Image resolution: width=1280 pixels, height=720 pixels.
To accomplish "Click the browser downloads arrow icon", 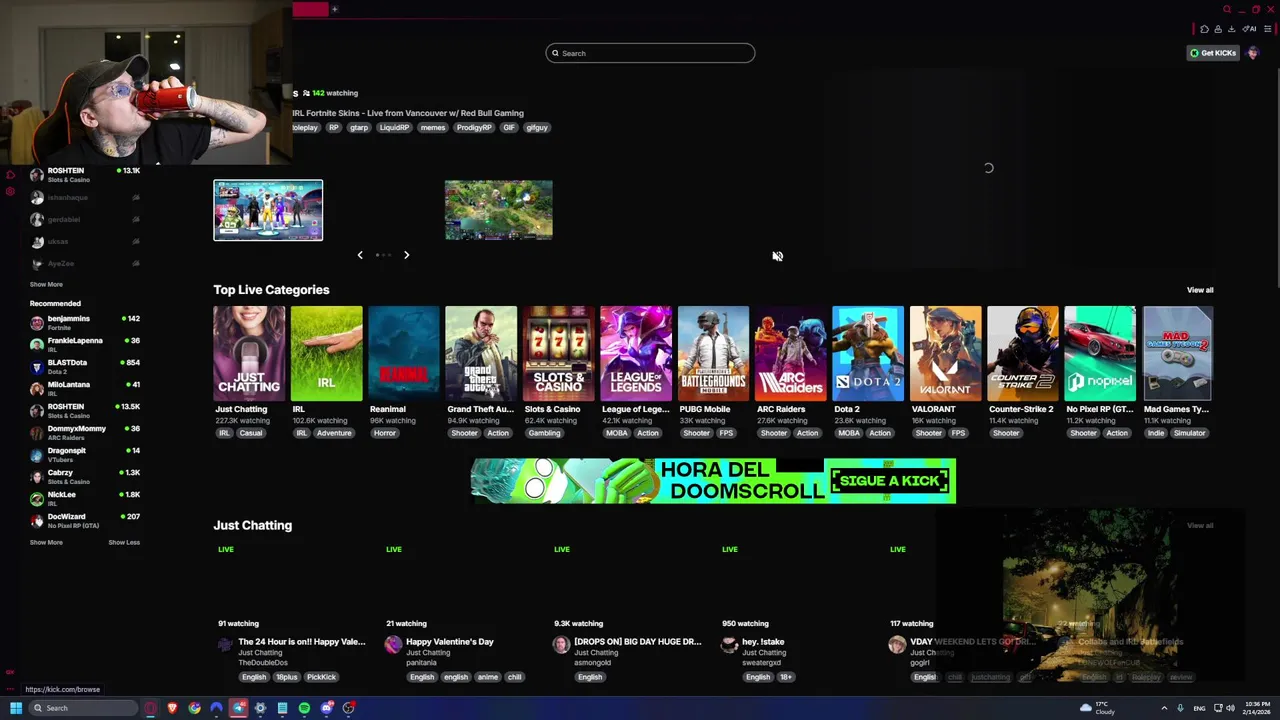I will tap(1232, 29).
